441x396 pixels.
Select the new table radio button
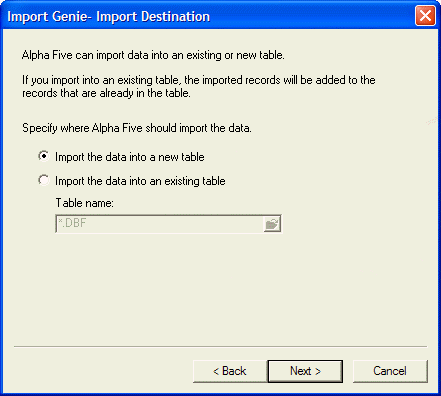[x=44, y=156]
